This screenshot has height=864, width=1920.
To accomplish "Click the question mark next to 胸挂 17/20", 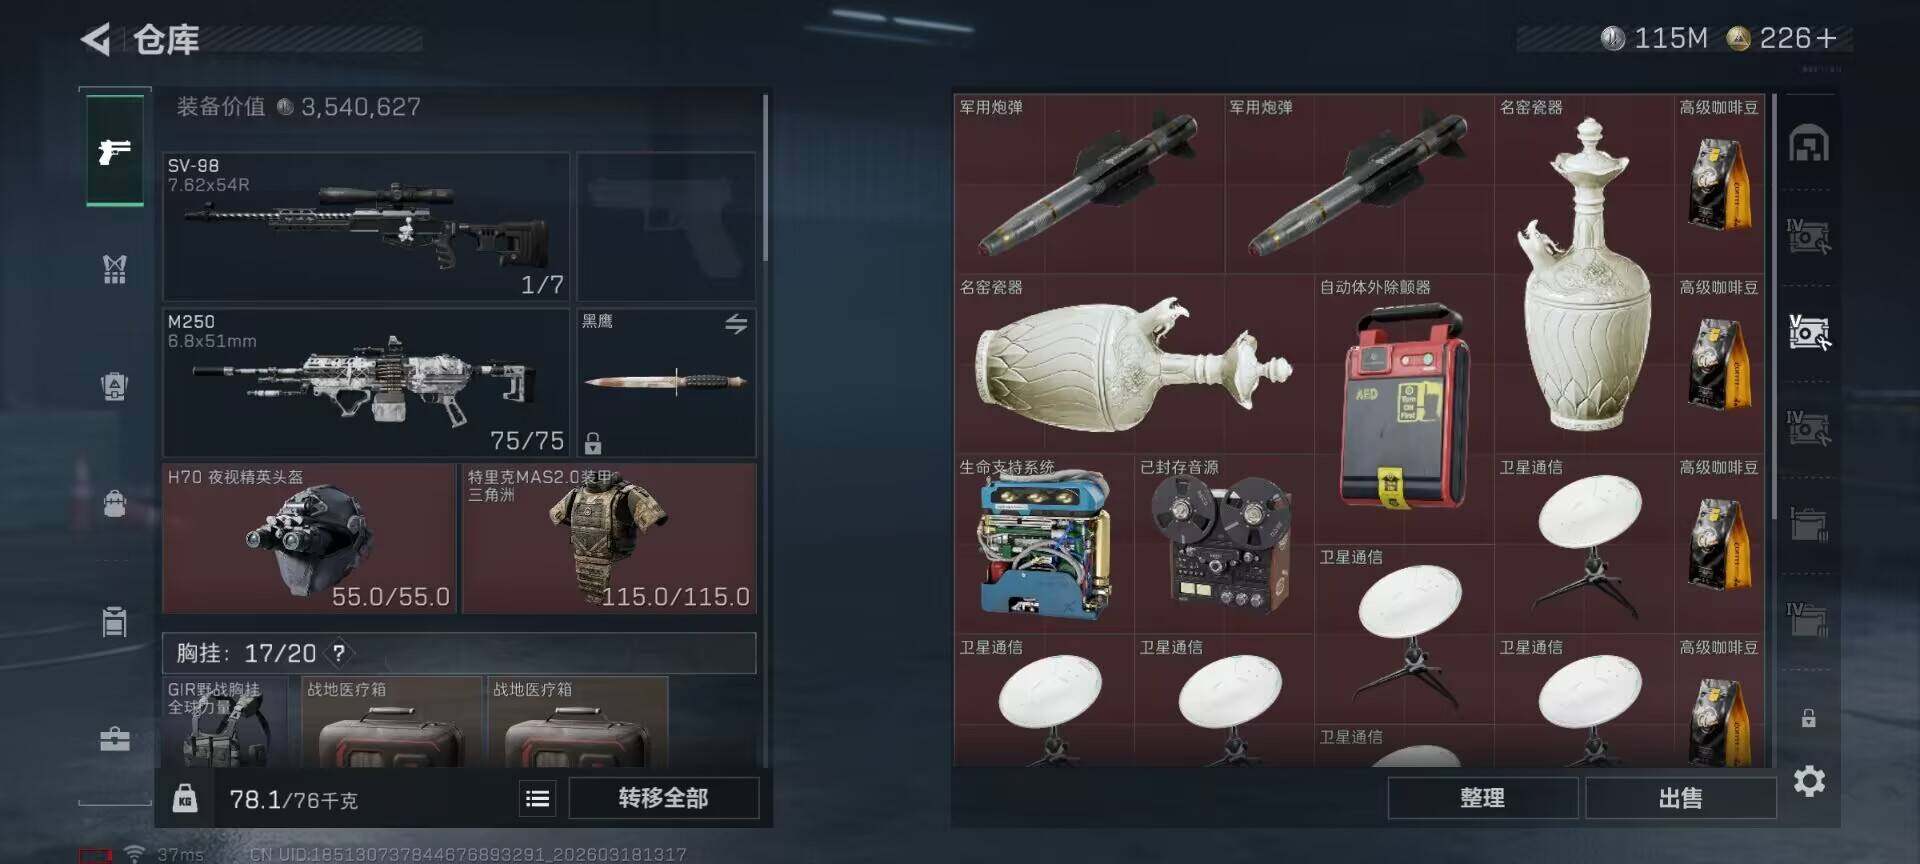I will click(339, 653).
